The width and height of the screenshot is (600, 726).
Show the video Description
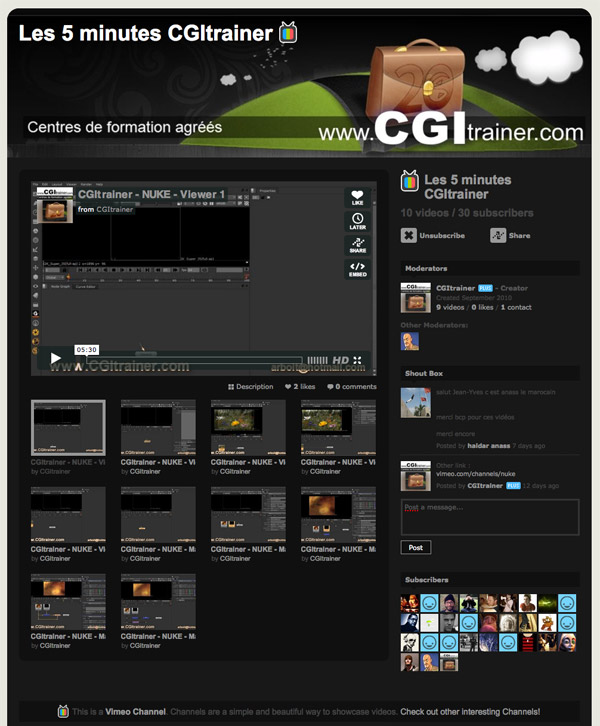[250, 387]
